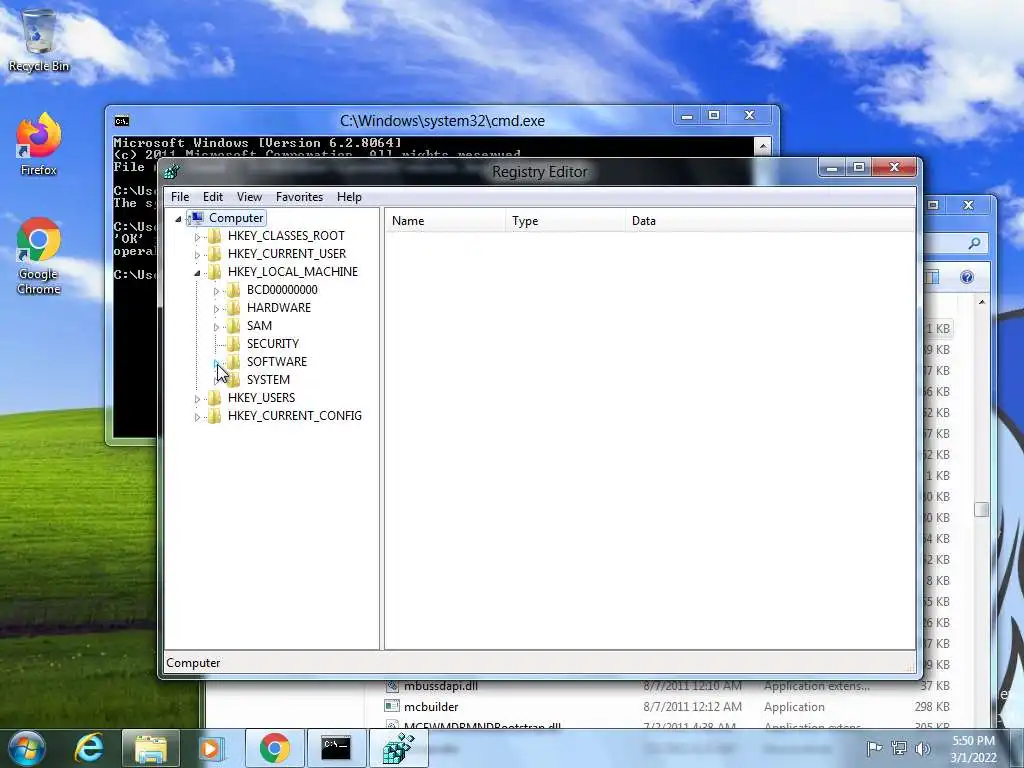Close the Registry Editor window
Viewport: 1024px width, 768px height.
(x=895, y=168)
